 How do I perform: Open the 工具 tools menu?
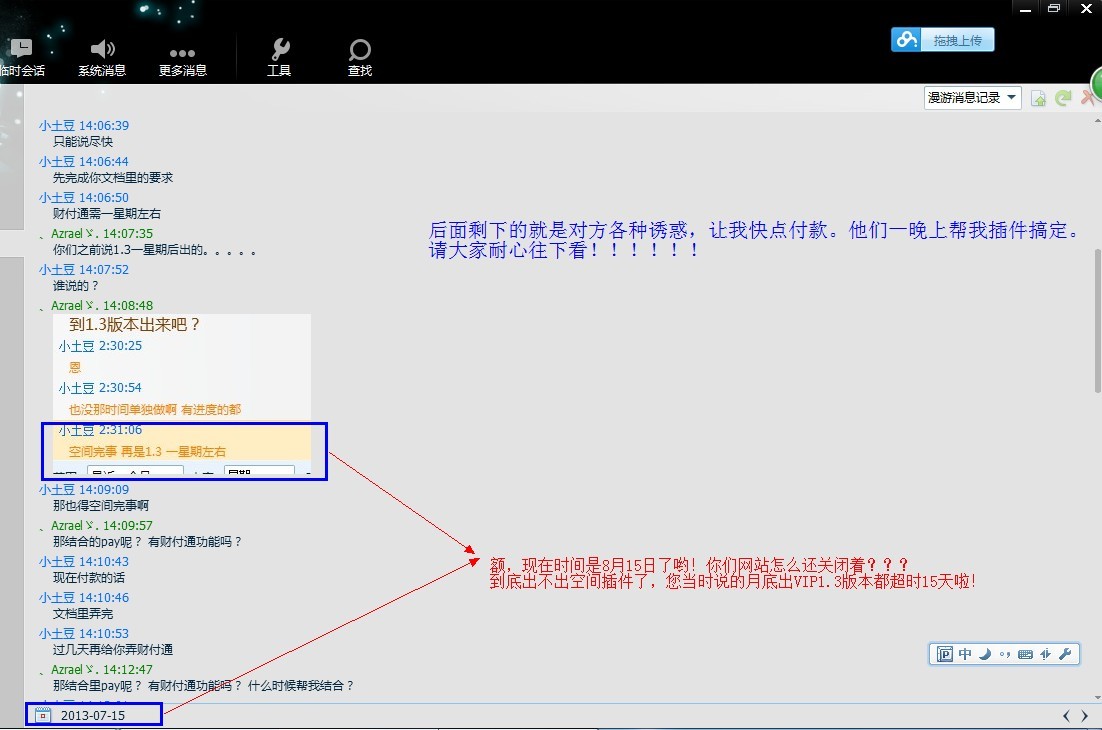(279, 57)
